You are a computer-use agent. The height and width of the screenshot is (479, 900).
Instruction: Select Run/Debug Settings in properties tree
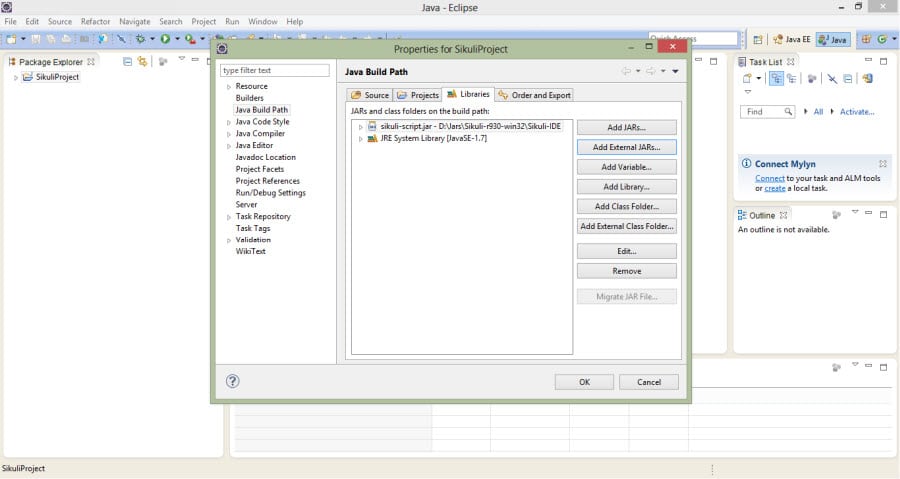[270, 193]
